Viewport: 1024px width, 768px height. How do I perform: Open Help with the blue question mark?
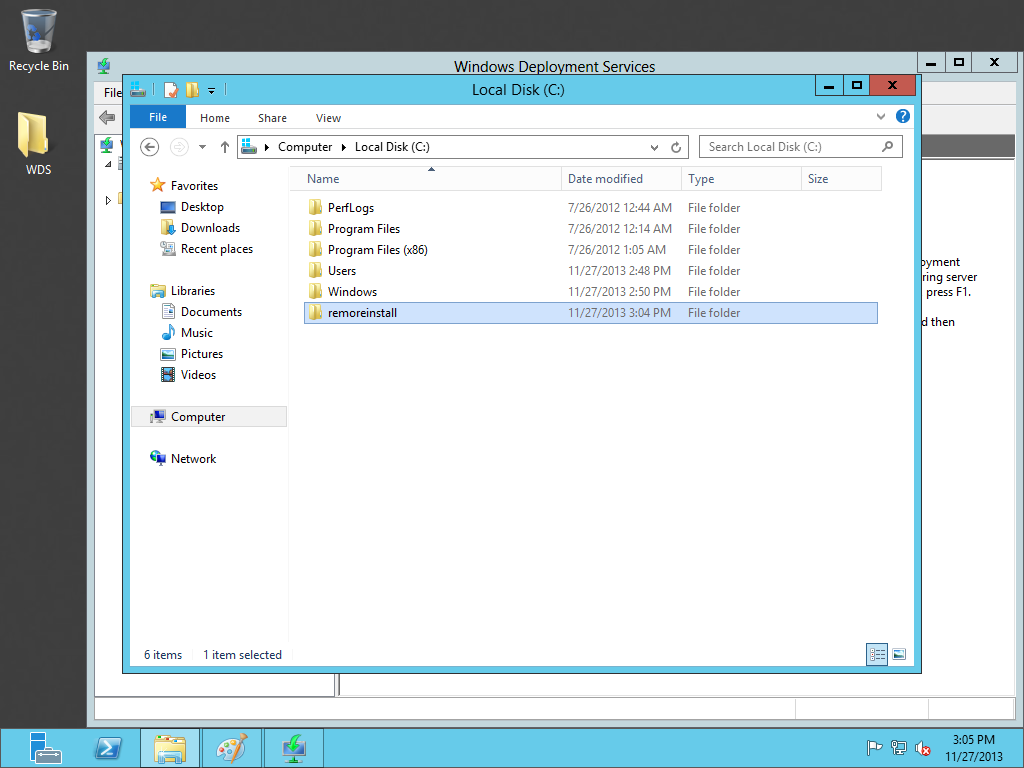(902, 117)
